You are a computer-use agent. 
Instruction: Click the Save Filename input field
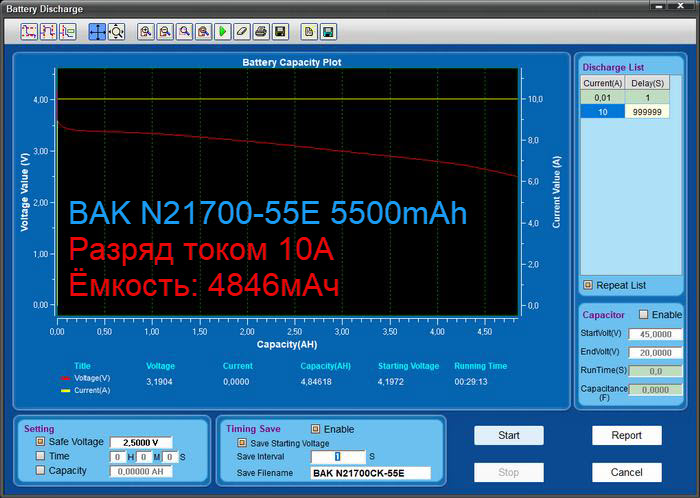369,473
